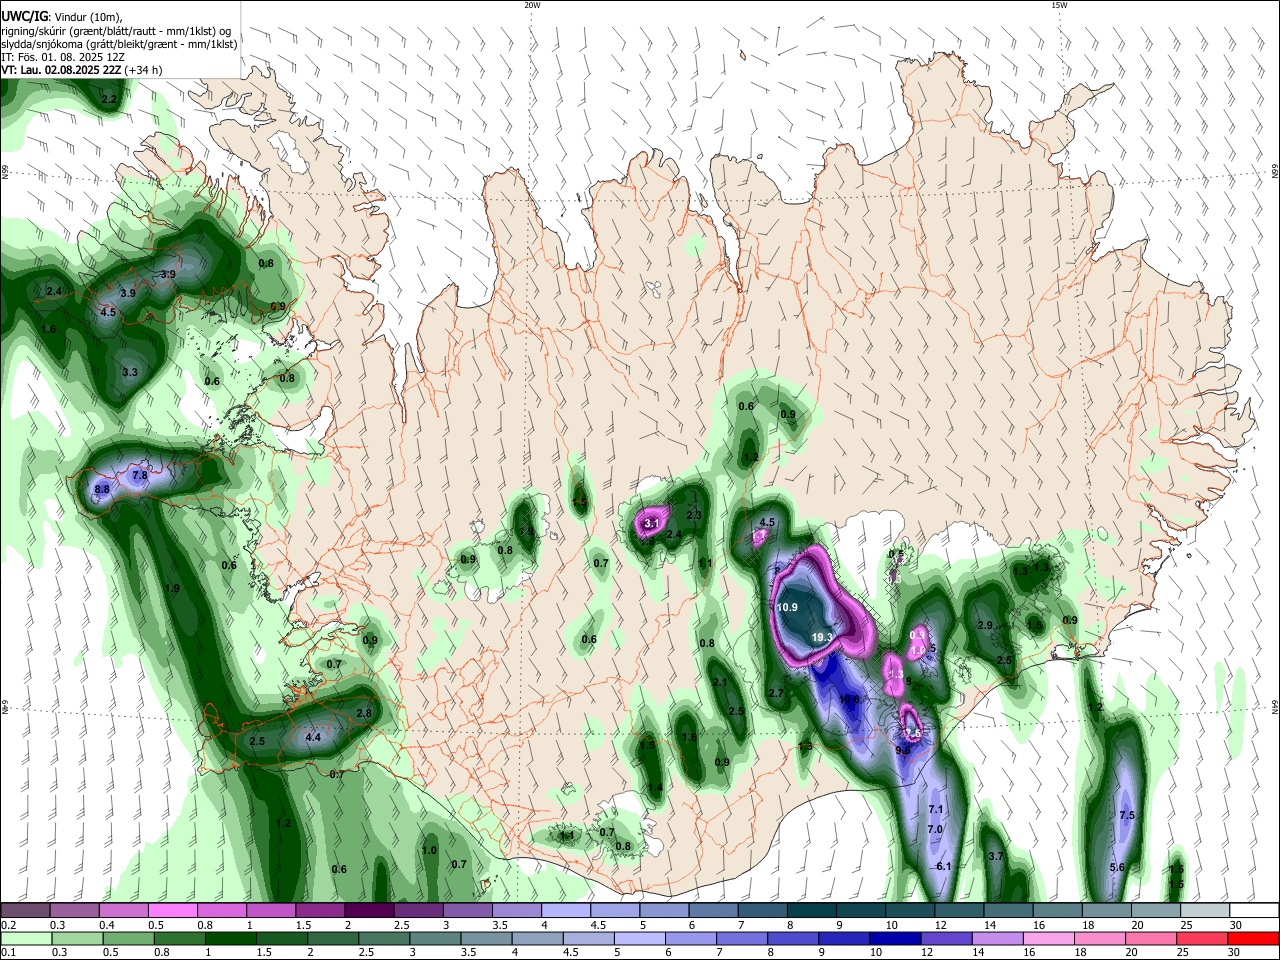Select the 7.8 precipitation value on the map
1280x960 pixels.
point(140,476)
